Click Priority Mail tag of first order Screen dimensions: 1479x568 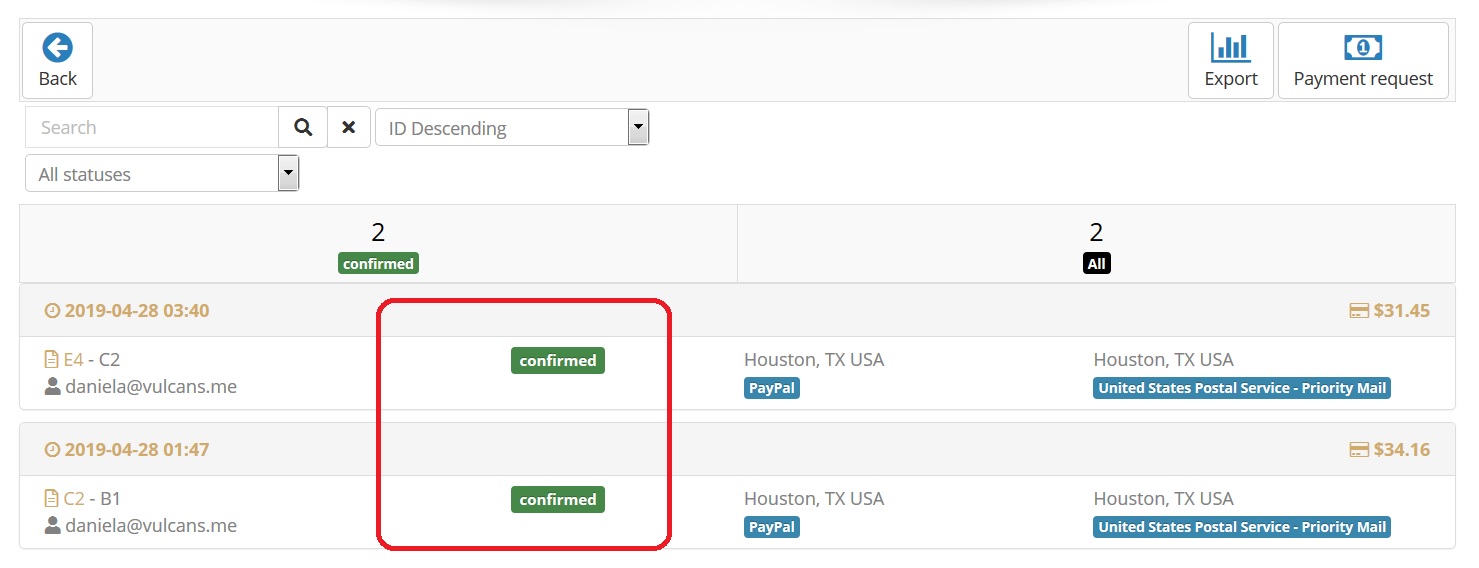pyautogui.click(x=1242, y=388)
